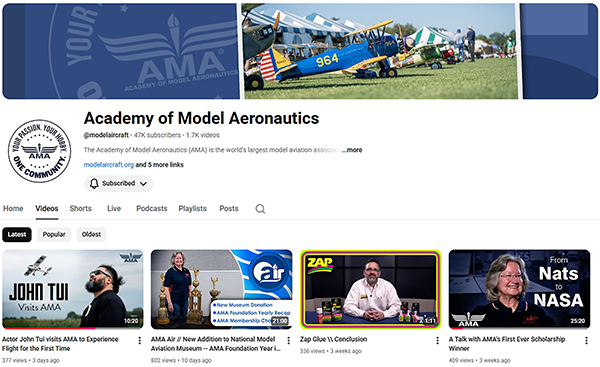Open title 'Zap Glue \\ Conclusion'
This screenshot has height=367, width=600.
[x=333, y=339]
